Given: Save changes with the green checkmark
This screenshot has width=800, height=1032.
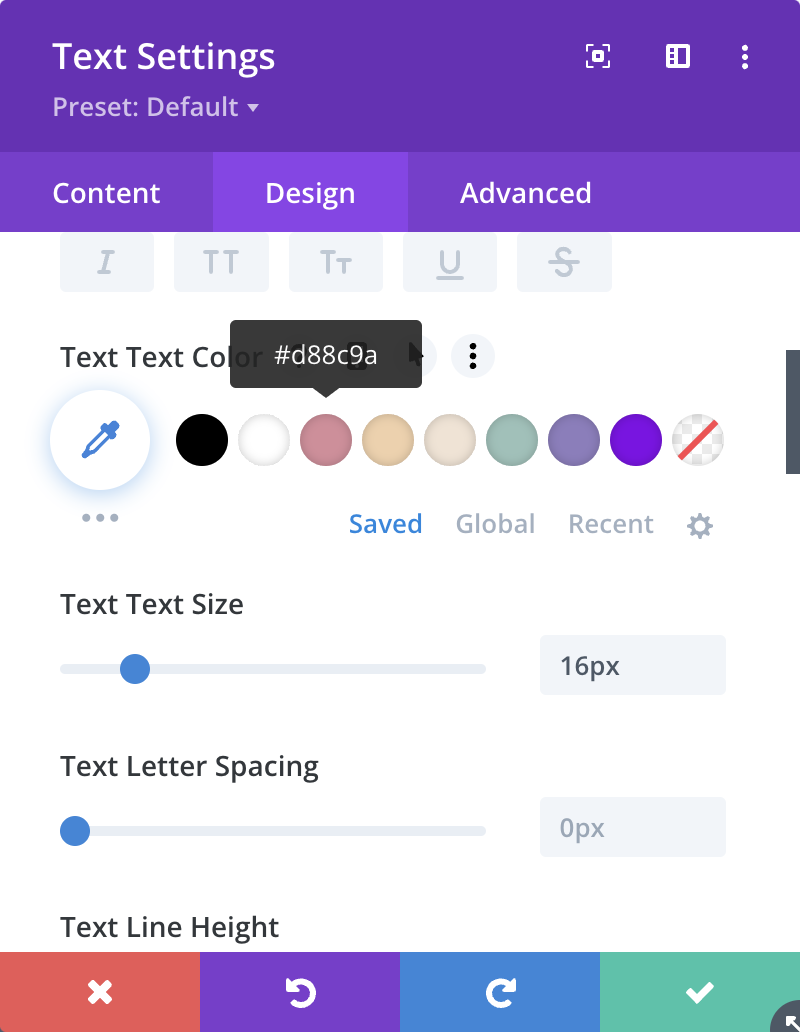Looking at the screenshot, I should click(700, 992).
